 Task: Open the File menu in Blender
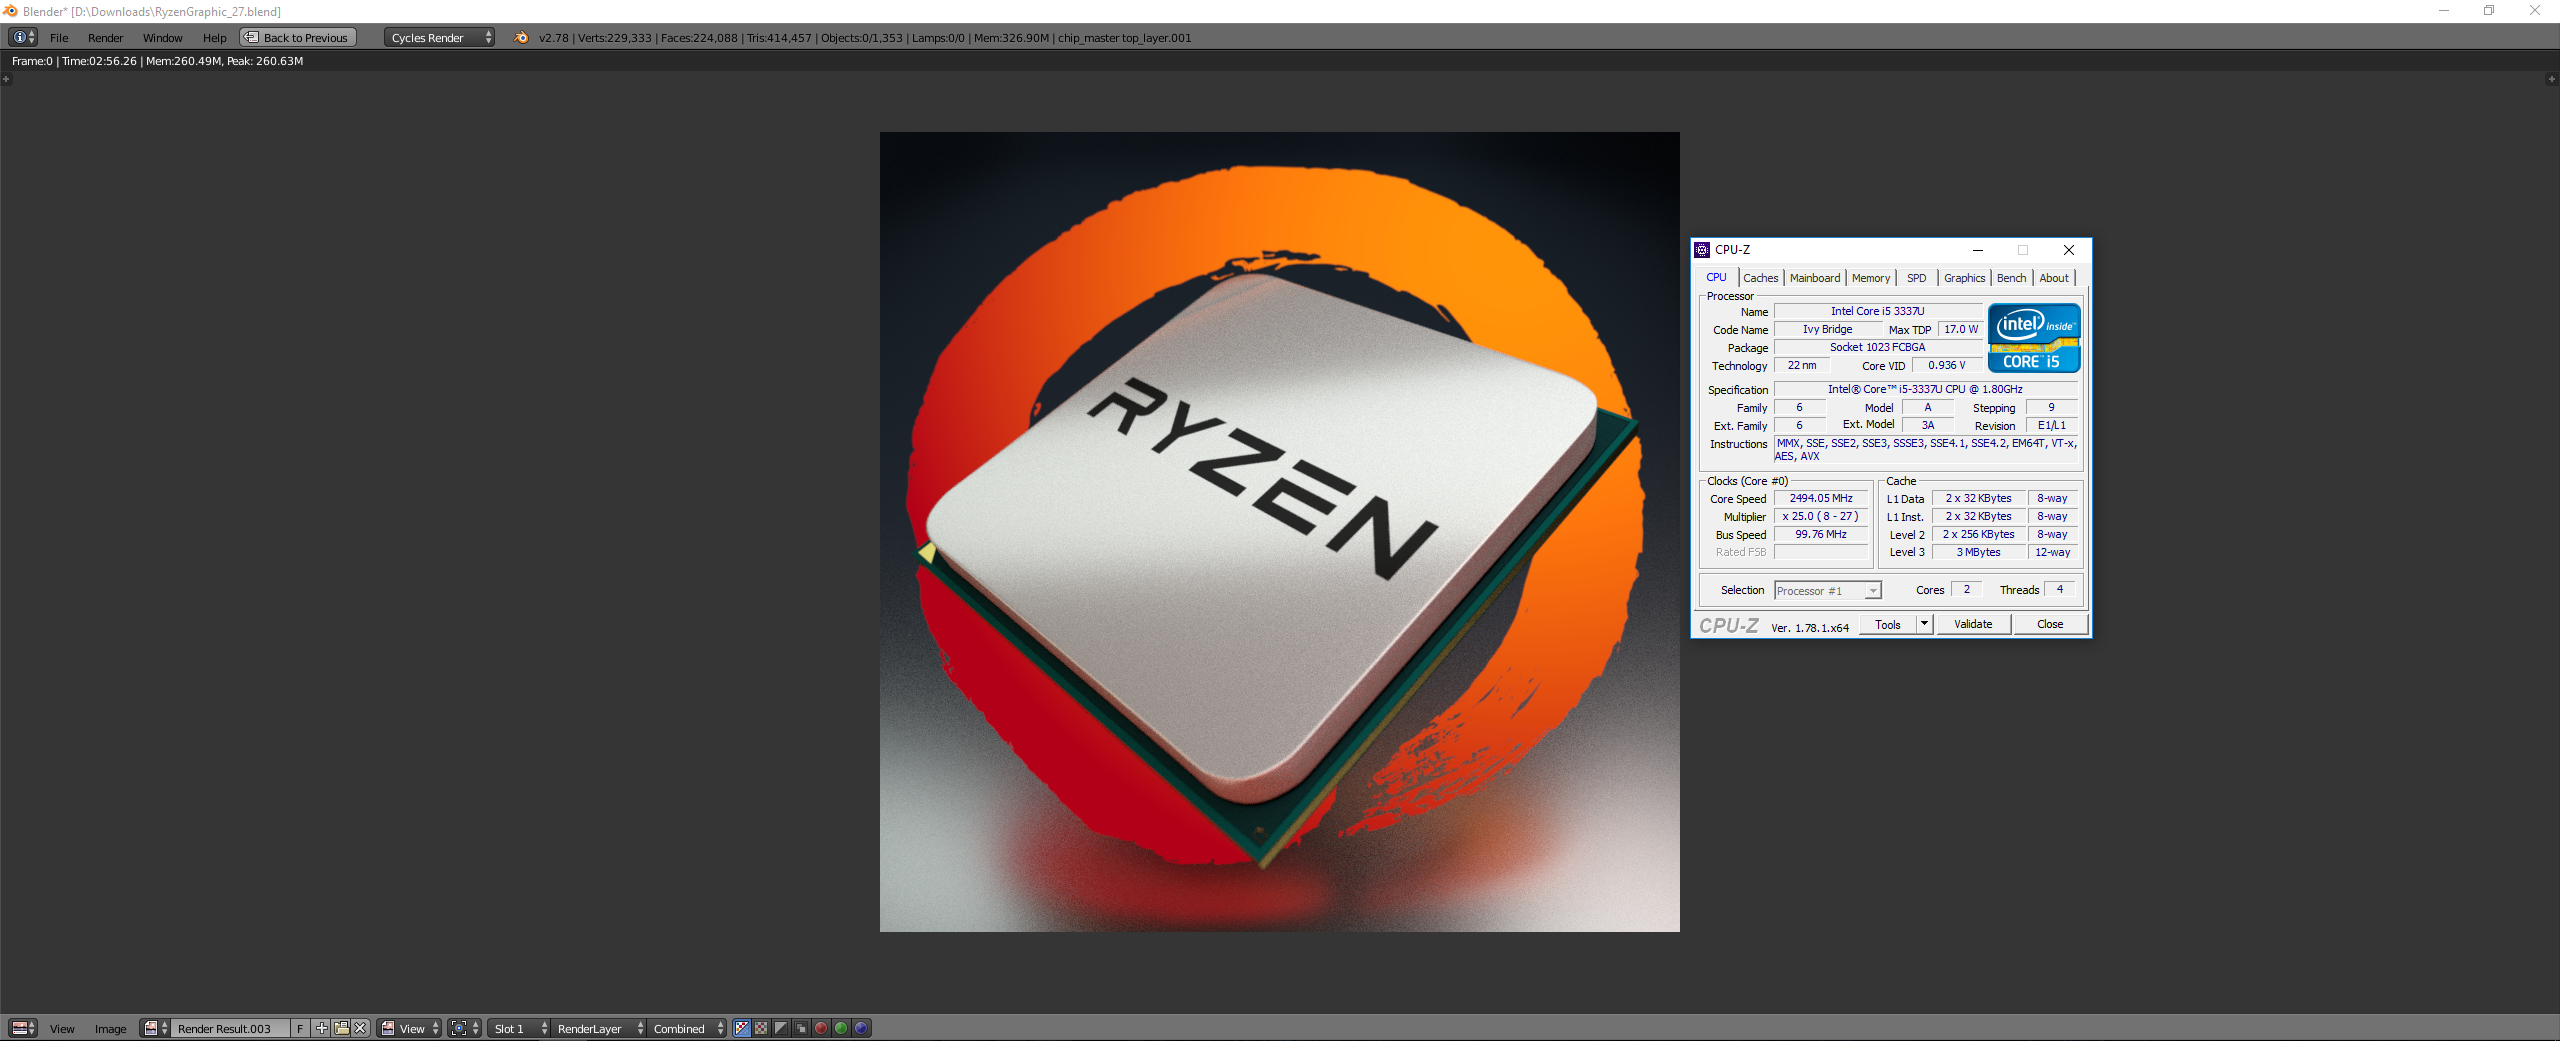point(59,38)
